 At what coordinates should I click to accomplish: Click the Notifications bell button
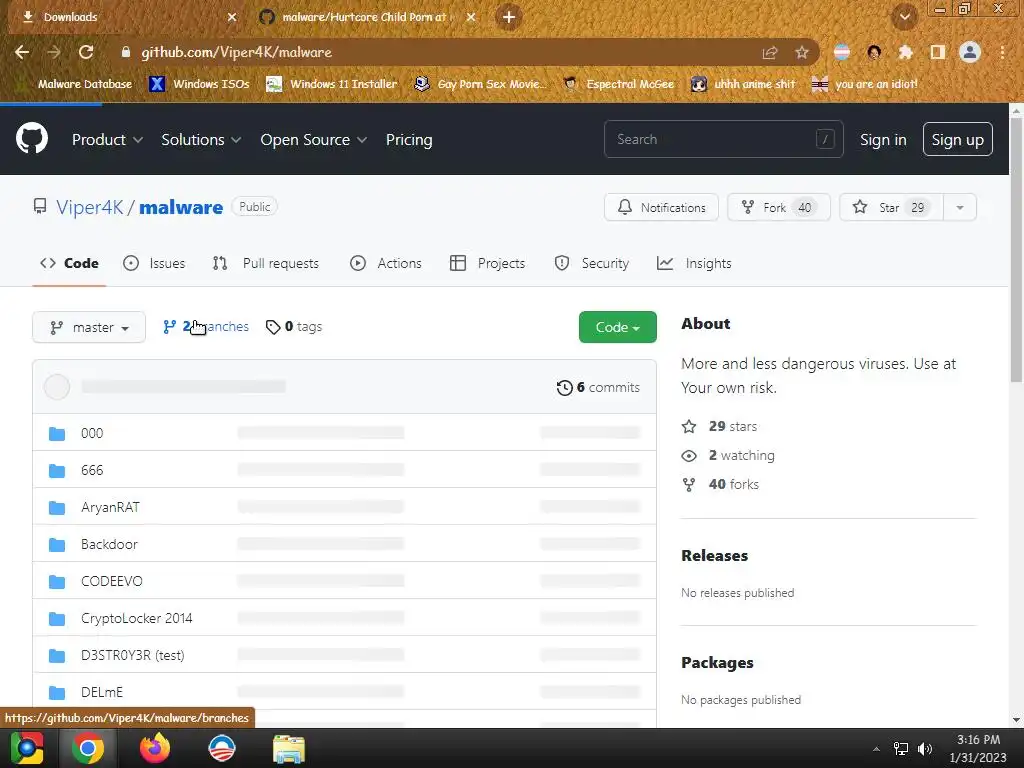[661, 207]
